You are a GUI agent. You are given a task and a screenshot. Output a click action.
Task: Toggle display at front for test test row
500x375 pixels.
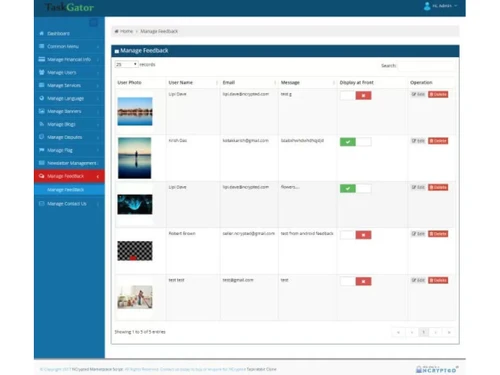point(355,282)
